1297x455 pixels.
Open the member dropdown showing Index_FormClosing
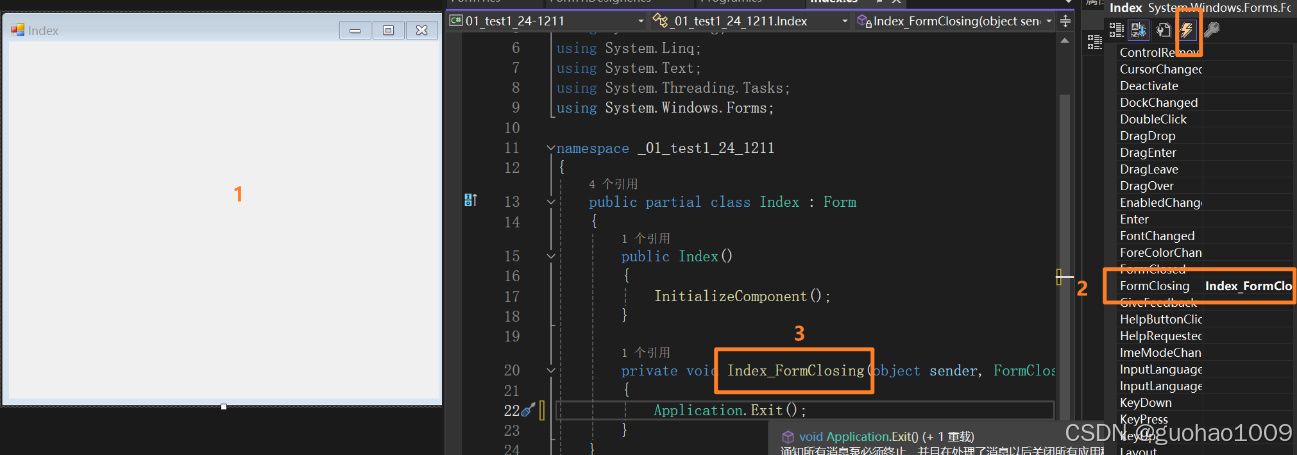(x=956, y=21)
